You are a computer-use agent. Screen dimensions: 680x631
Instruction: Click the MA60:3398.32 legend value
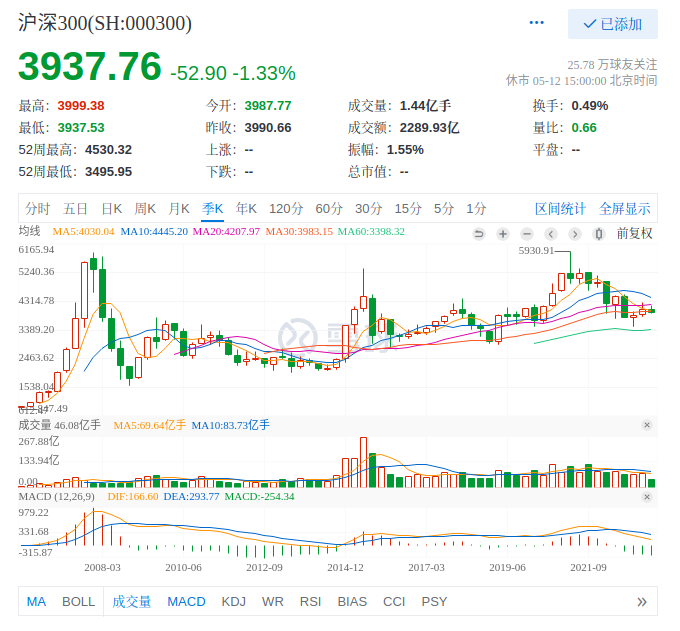pyautogui.click(x=371, y=232)
